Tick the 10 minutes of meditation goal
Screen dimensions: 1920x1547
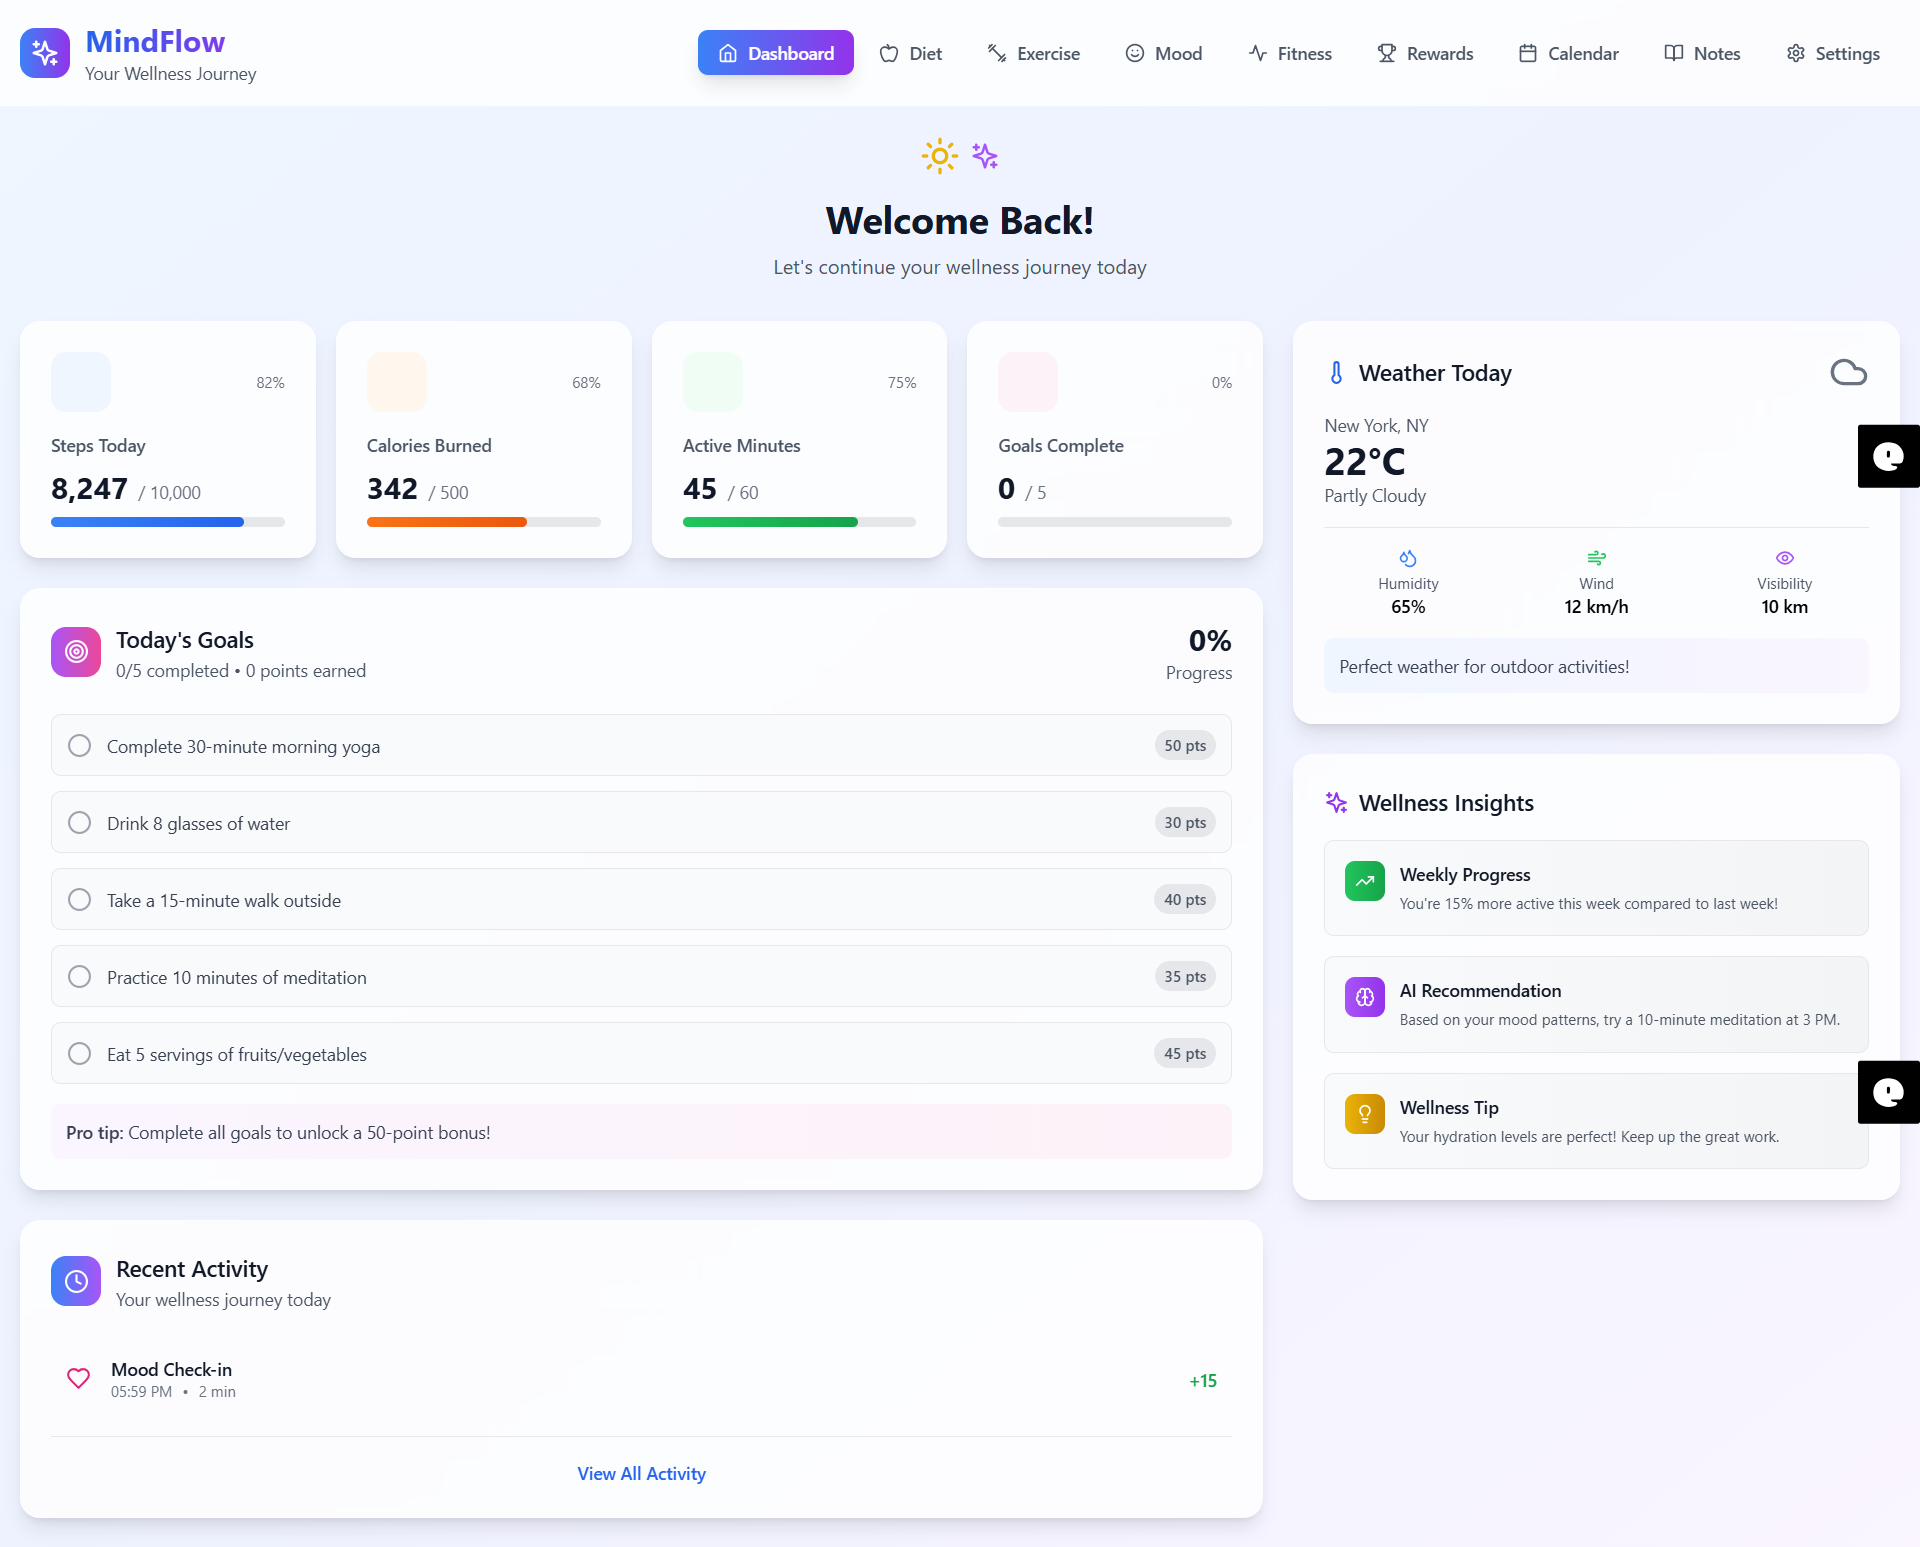[x=80, y=977]
